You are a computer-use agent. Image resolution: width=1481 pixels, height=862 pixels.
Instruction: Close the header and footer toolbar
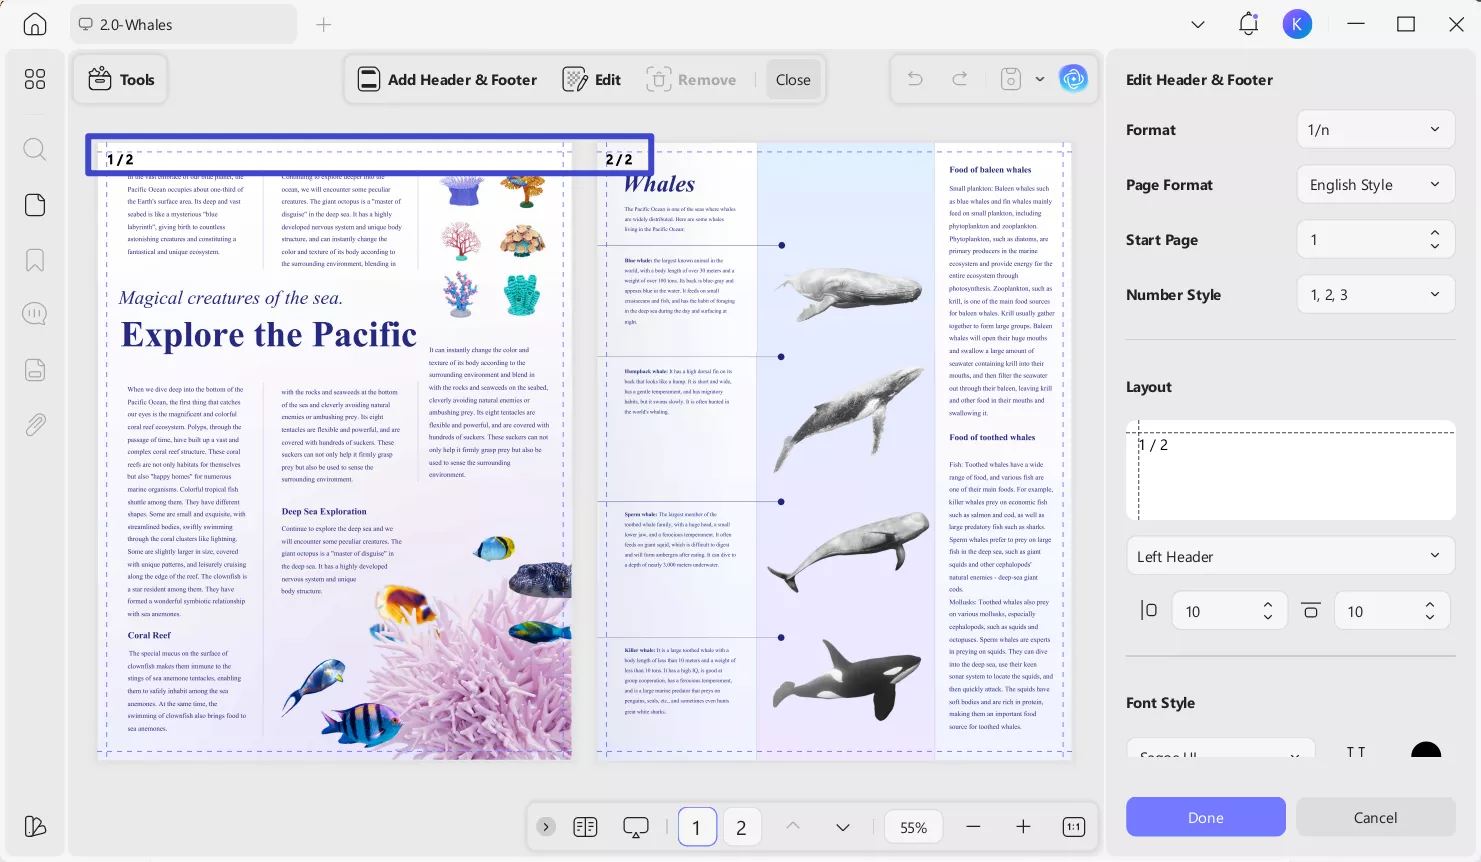pyautogui.click(x=793, y=80)
